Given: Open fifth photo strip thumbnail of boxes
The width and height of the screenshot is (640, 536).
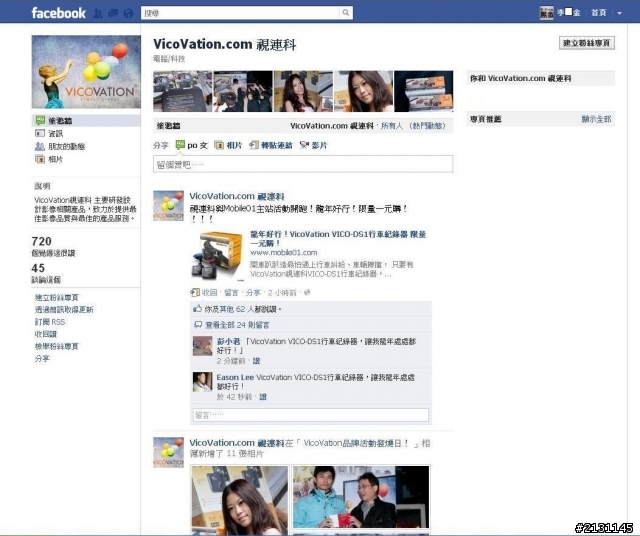Looking at the screenshot, I should [x=423, y=91].
